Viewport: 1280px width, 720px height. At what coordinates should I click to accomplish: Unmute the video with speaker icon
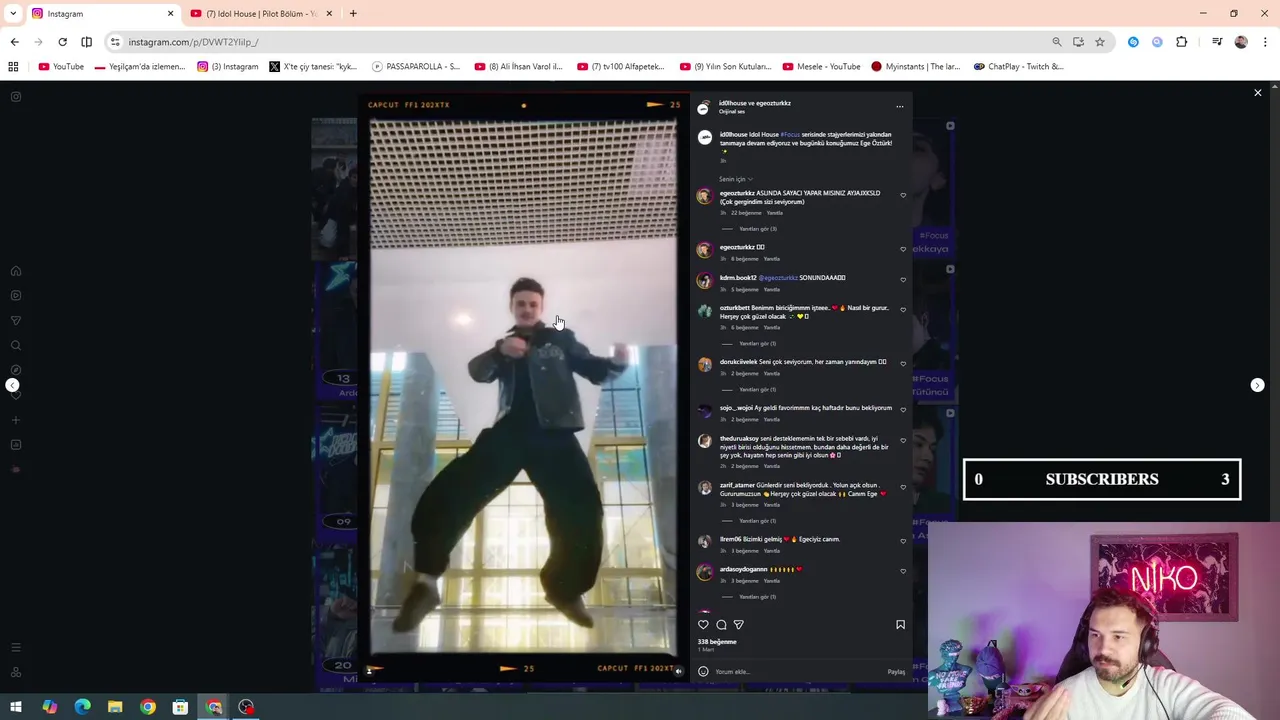pos(678,671)
